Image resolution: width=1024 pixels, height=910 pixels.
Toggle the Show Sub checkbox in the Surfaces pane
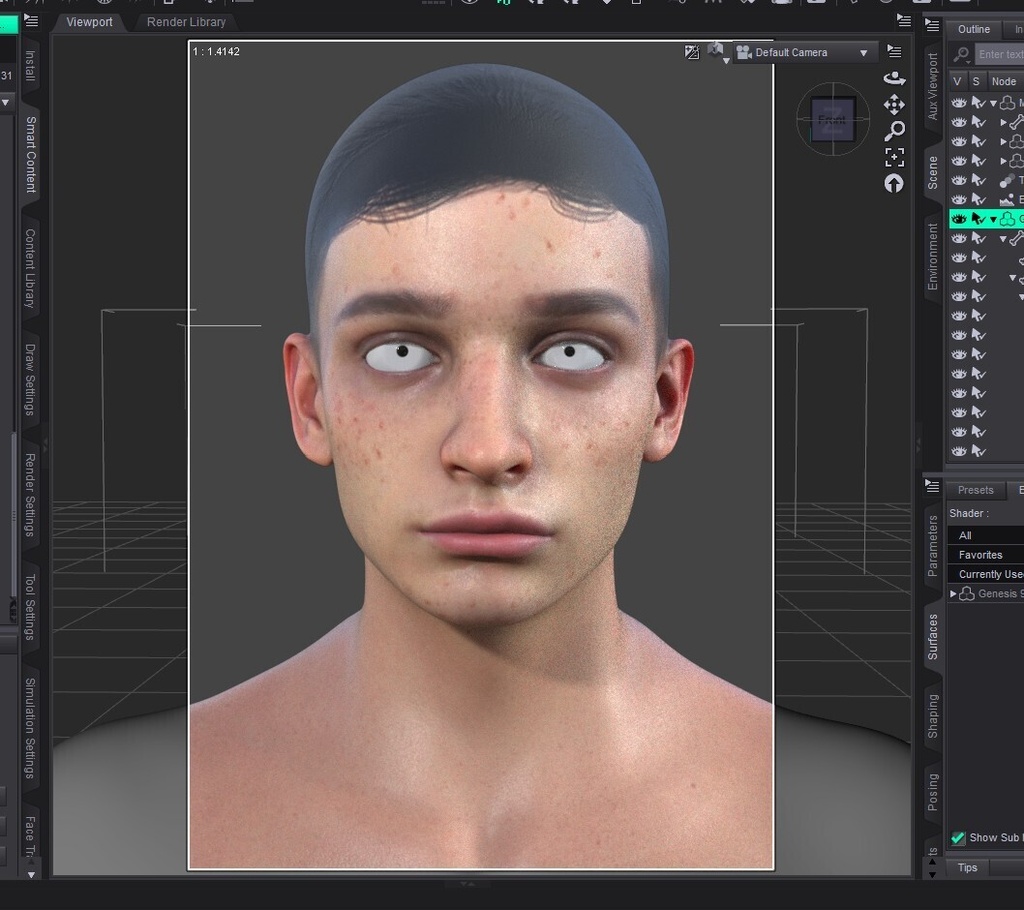[958, 838]
